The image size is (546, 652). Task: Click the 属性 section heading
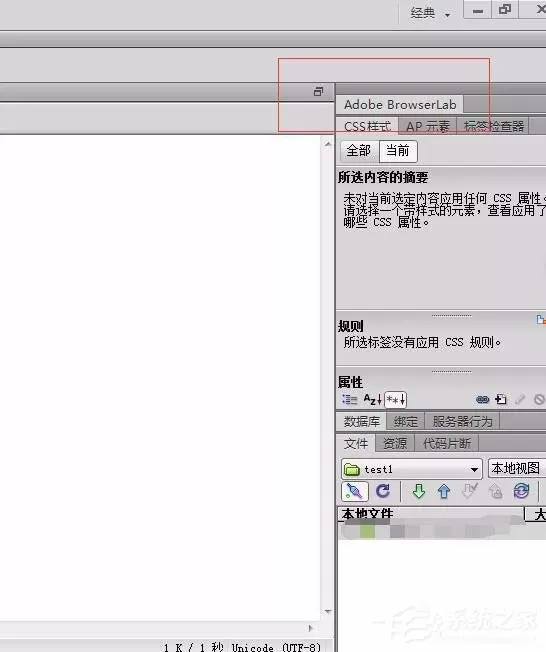350,382
